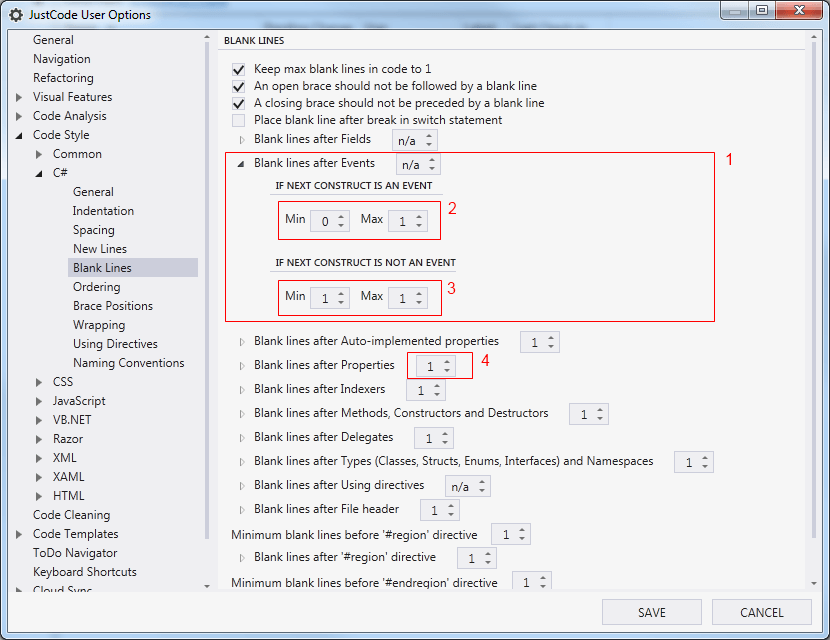This screenshot has height=640, width=830.
Task: Expand 'Blank lines after Properties' section
Action: [242, 366]
